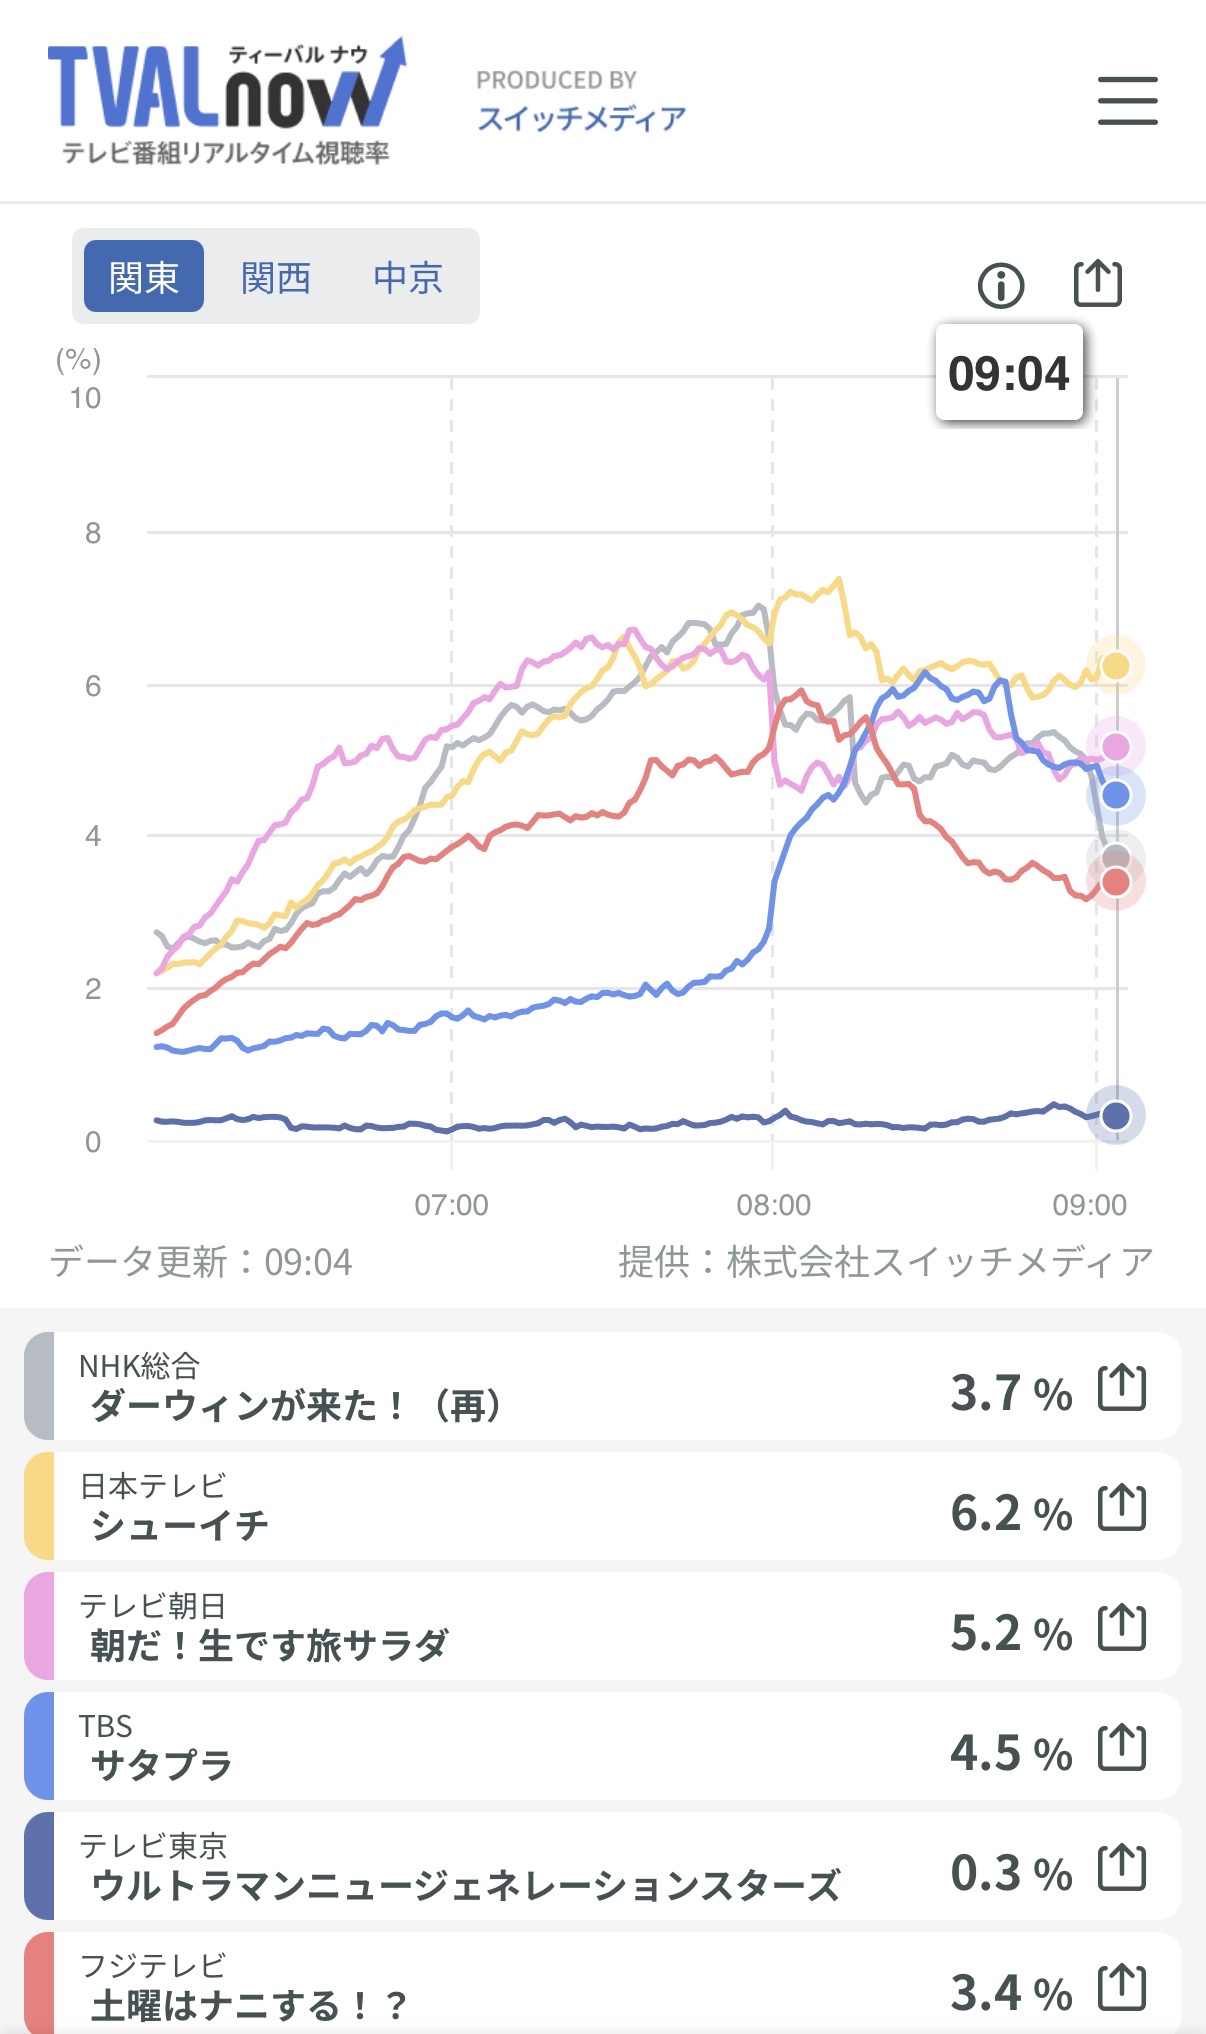This screenshot has height=2034, width=1206.
Task: Click the TVALnow logo
Action: tap(226, 102)
